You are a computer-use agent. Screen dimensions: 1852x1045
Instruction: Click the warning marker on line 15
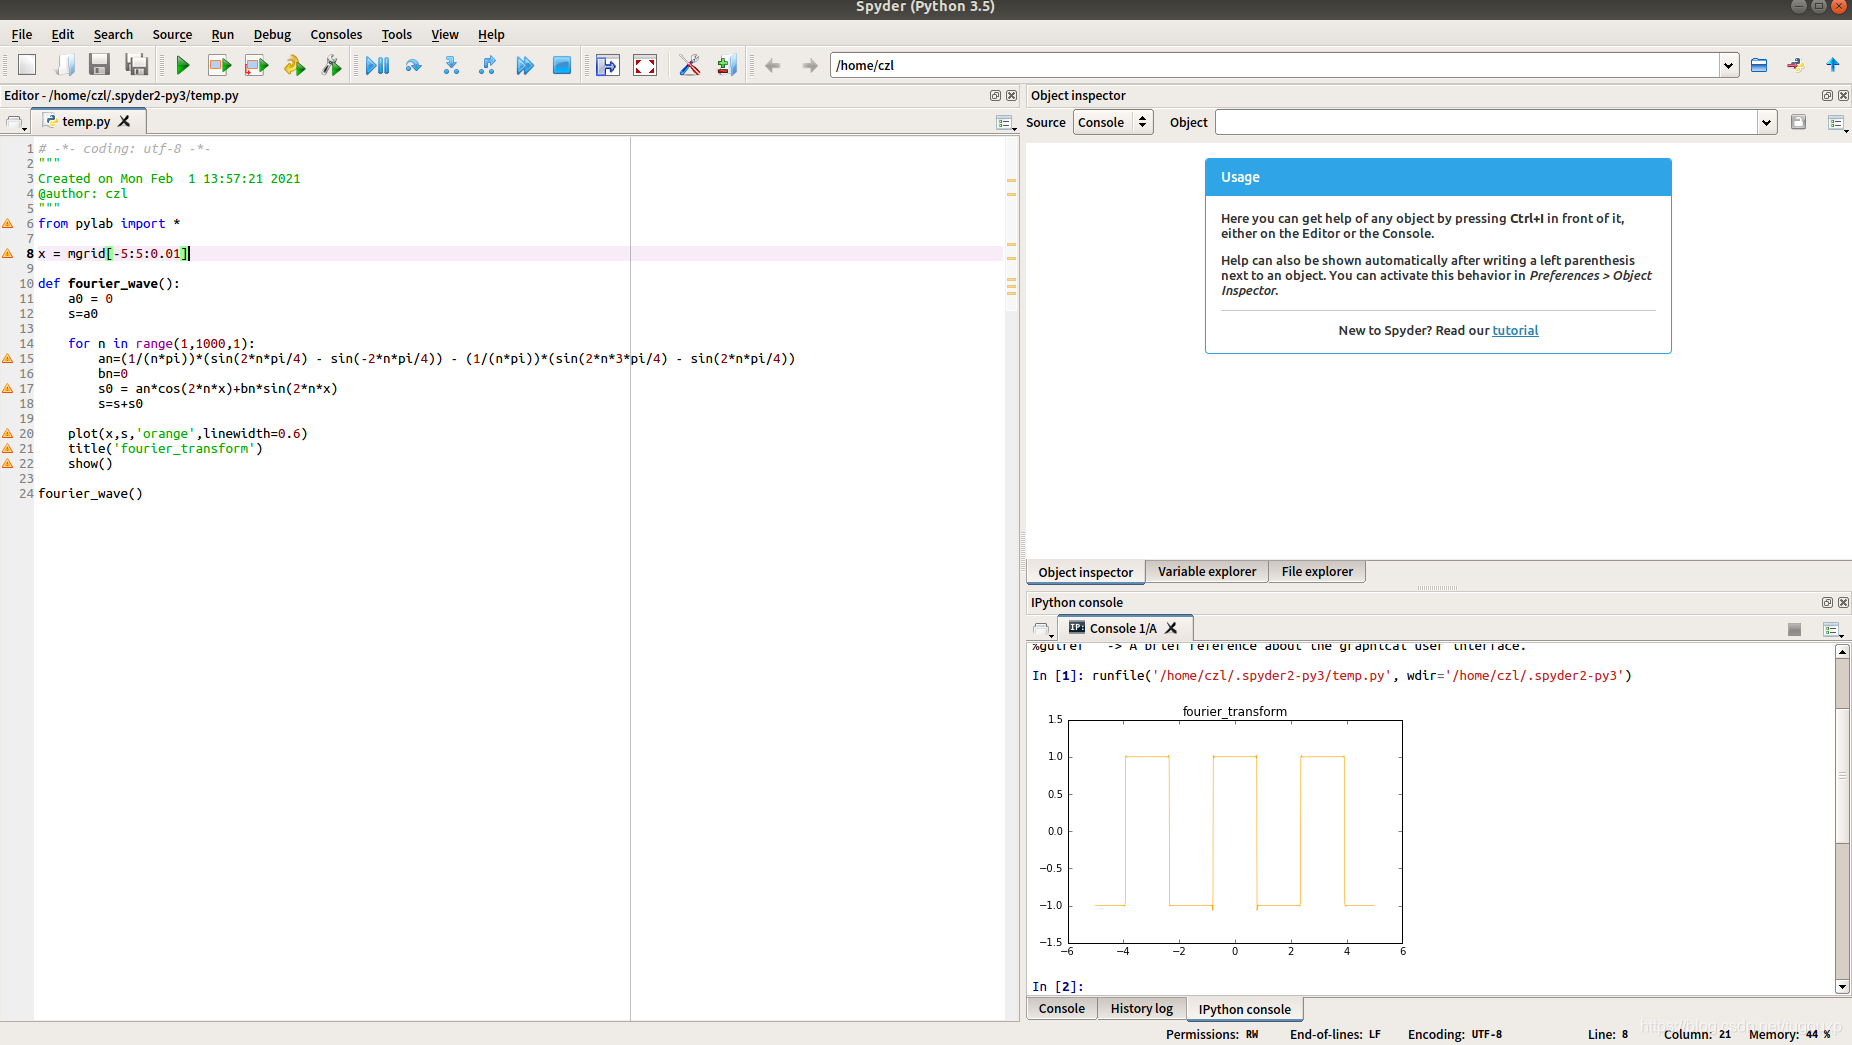[x=8, y=358]
